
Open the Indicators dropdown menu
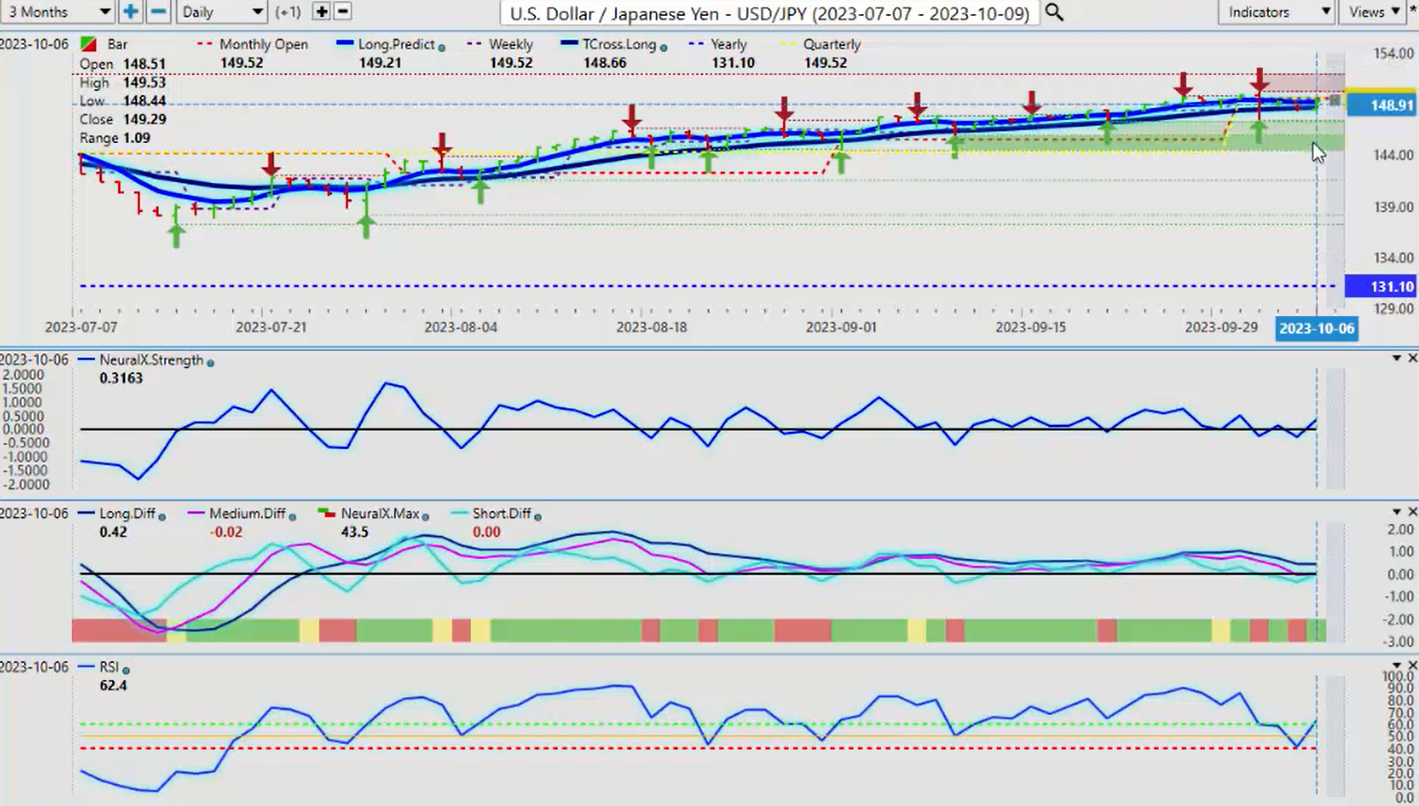tap(1277, 12)
